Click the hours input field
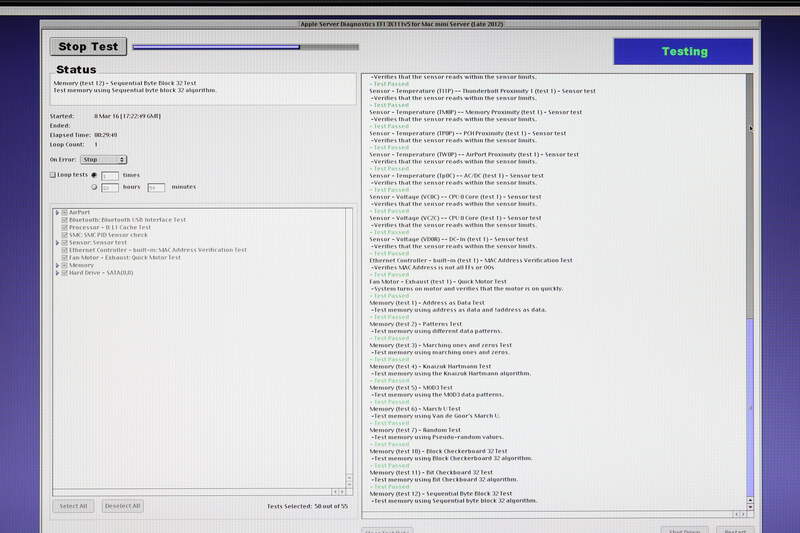800x533 pixels. [109, 187]
